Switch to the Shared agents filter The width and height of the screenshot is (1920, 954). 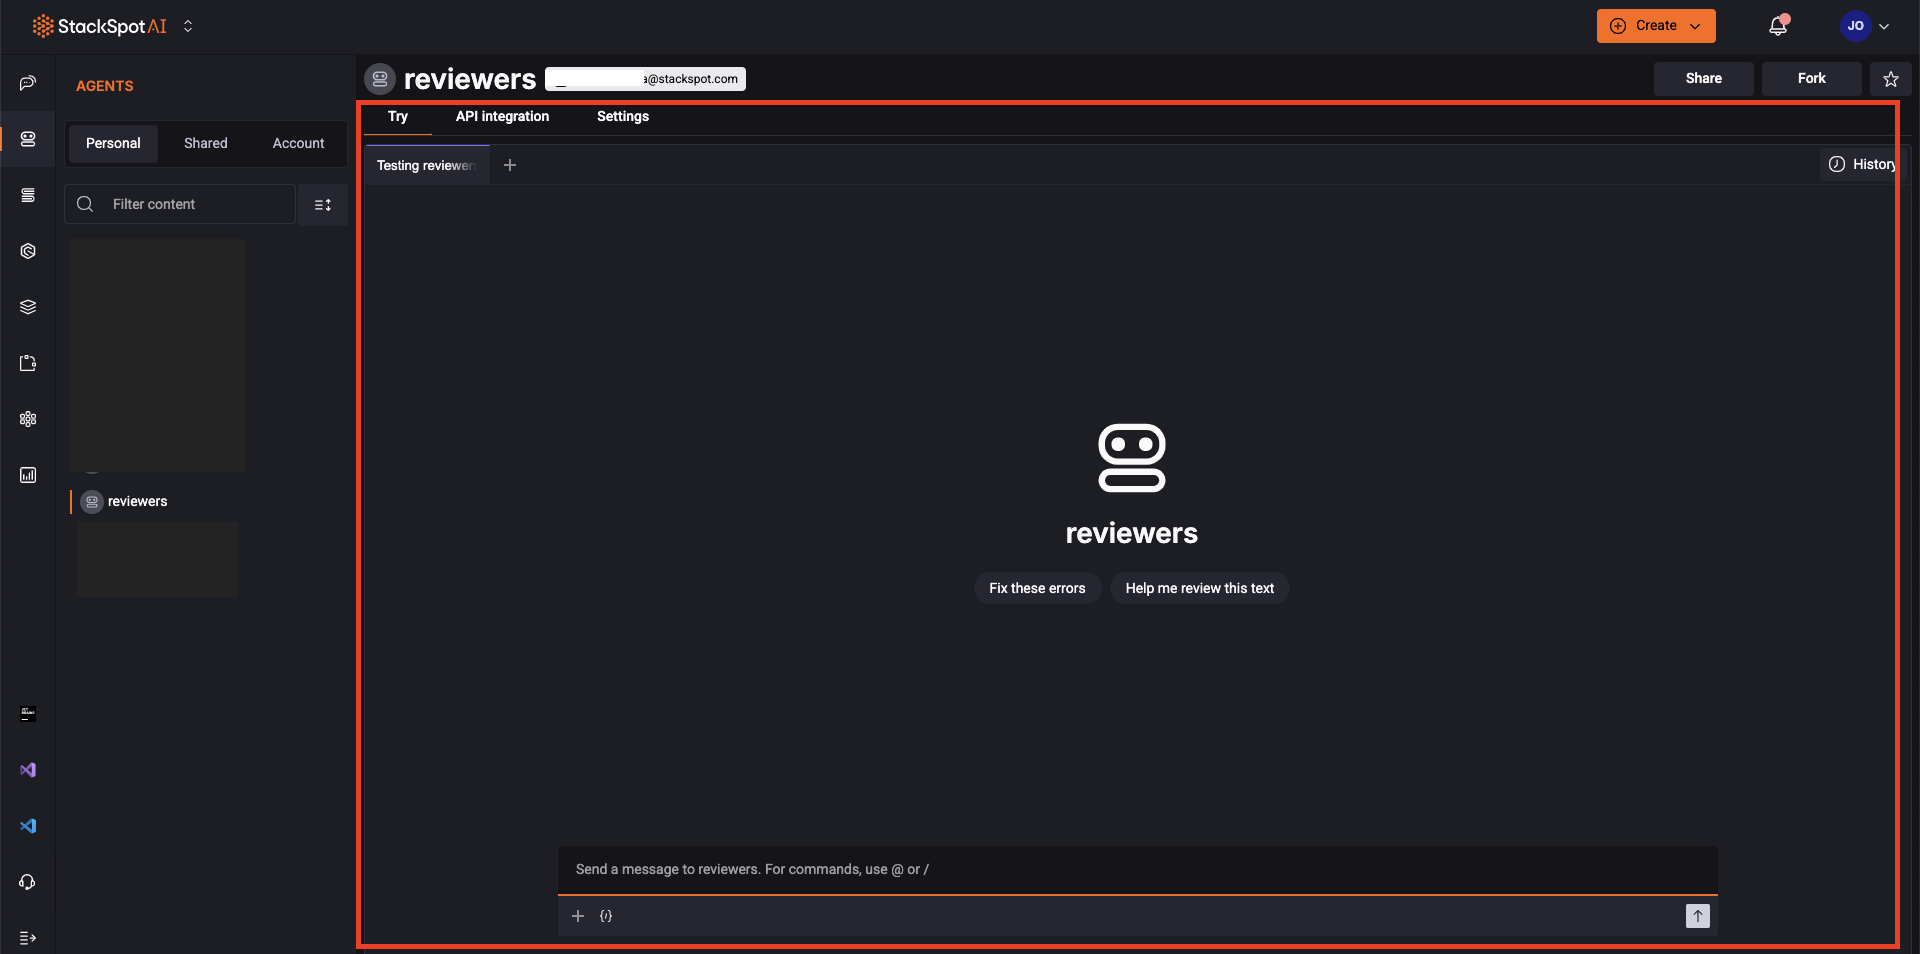pos(205,143)
